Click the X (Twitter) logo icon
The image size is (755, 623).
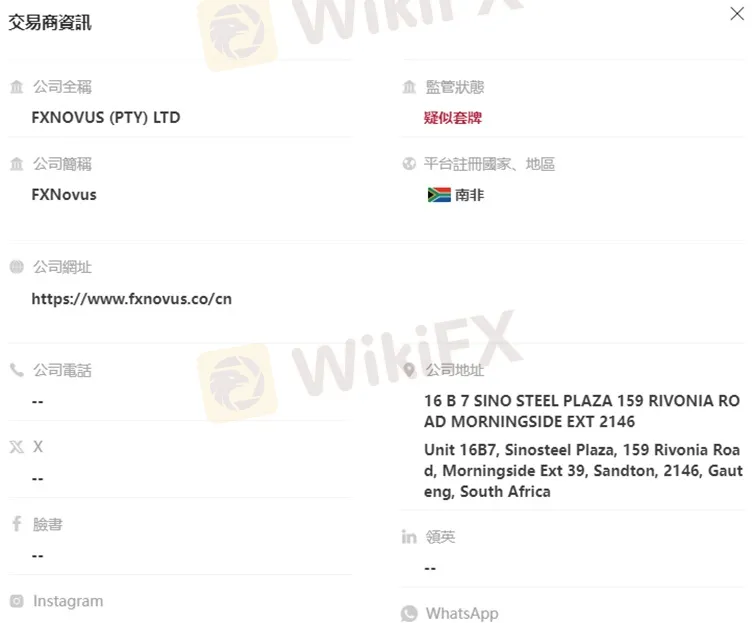[x=16, y=447]
